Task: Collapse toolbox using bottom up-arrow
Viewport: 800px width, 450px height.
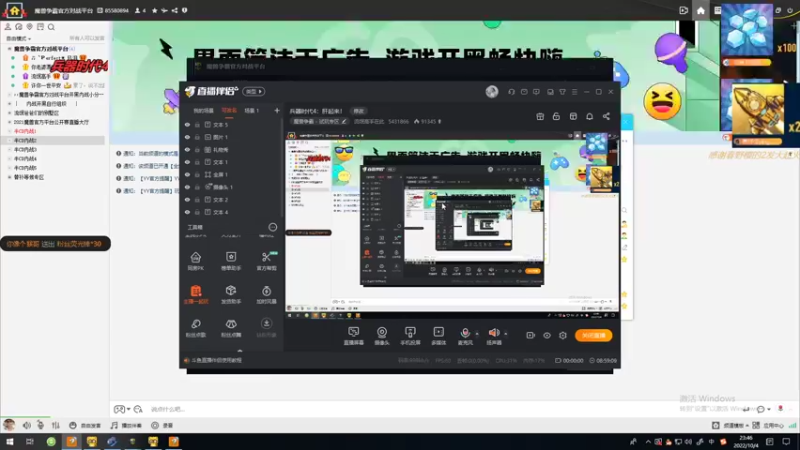Action: tap(240, 351)
